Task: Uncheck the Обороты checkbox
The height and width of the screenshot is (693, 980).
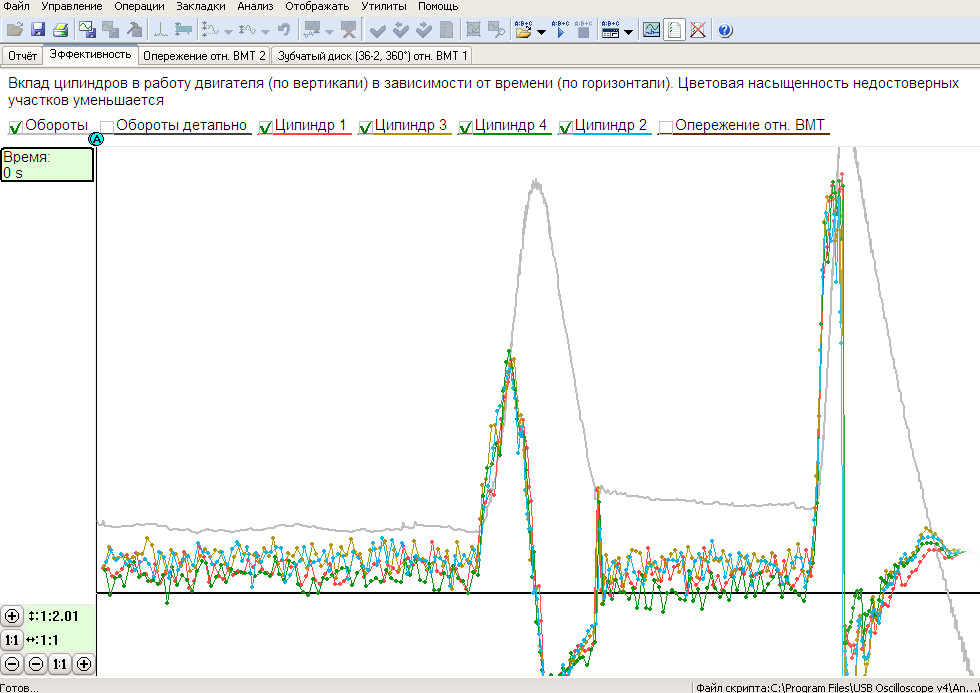Action: (x=15, y=127)
